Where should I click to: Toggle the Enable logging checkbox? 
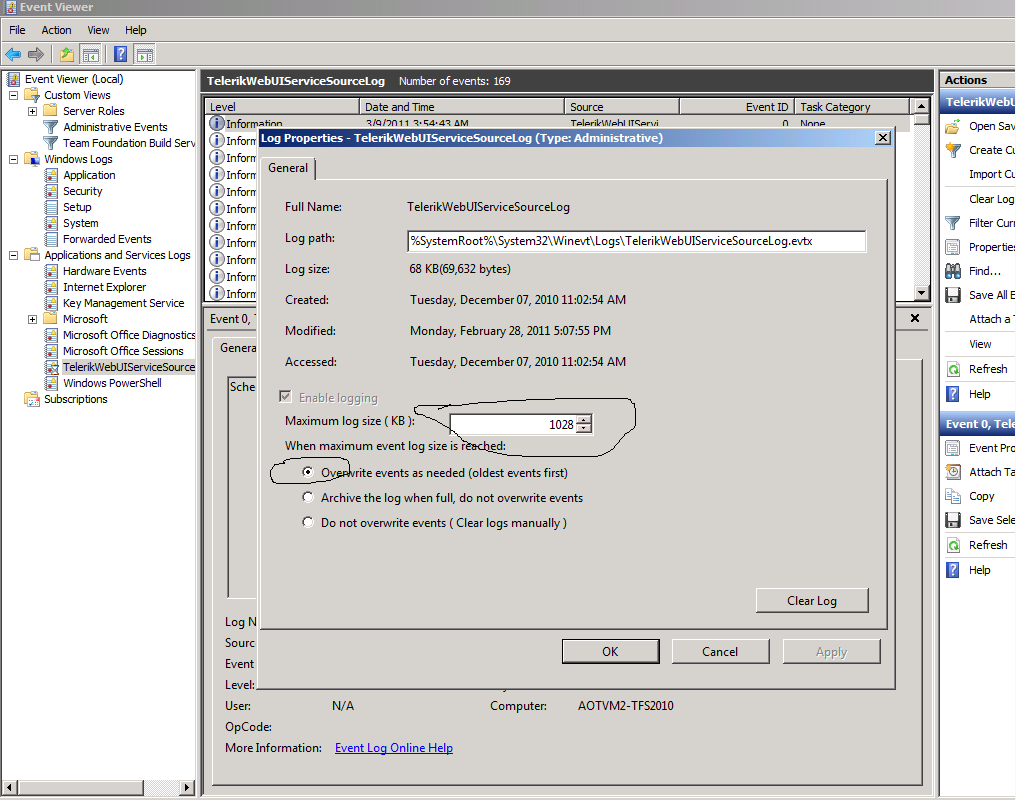click(285, 396)
